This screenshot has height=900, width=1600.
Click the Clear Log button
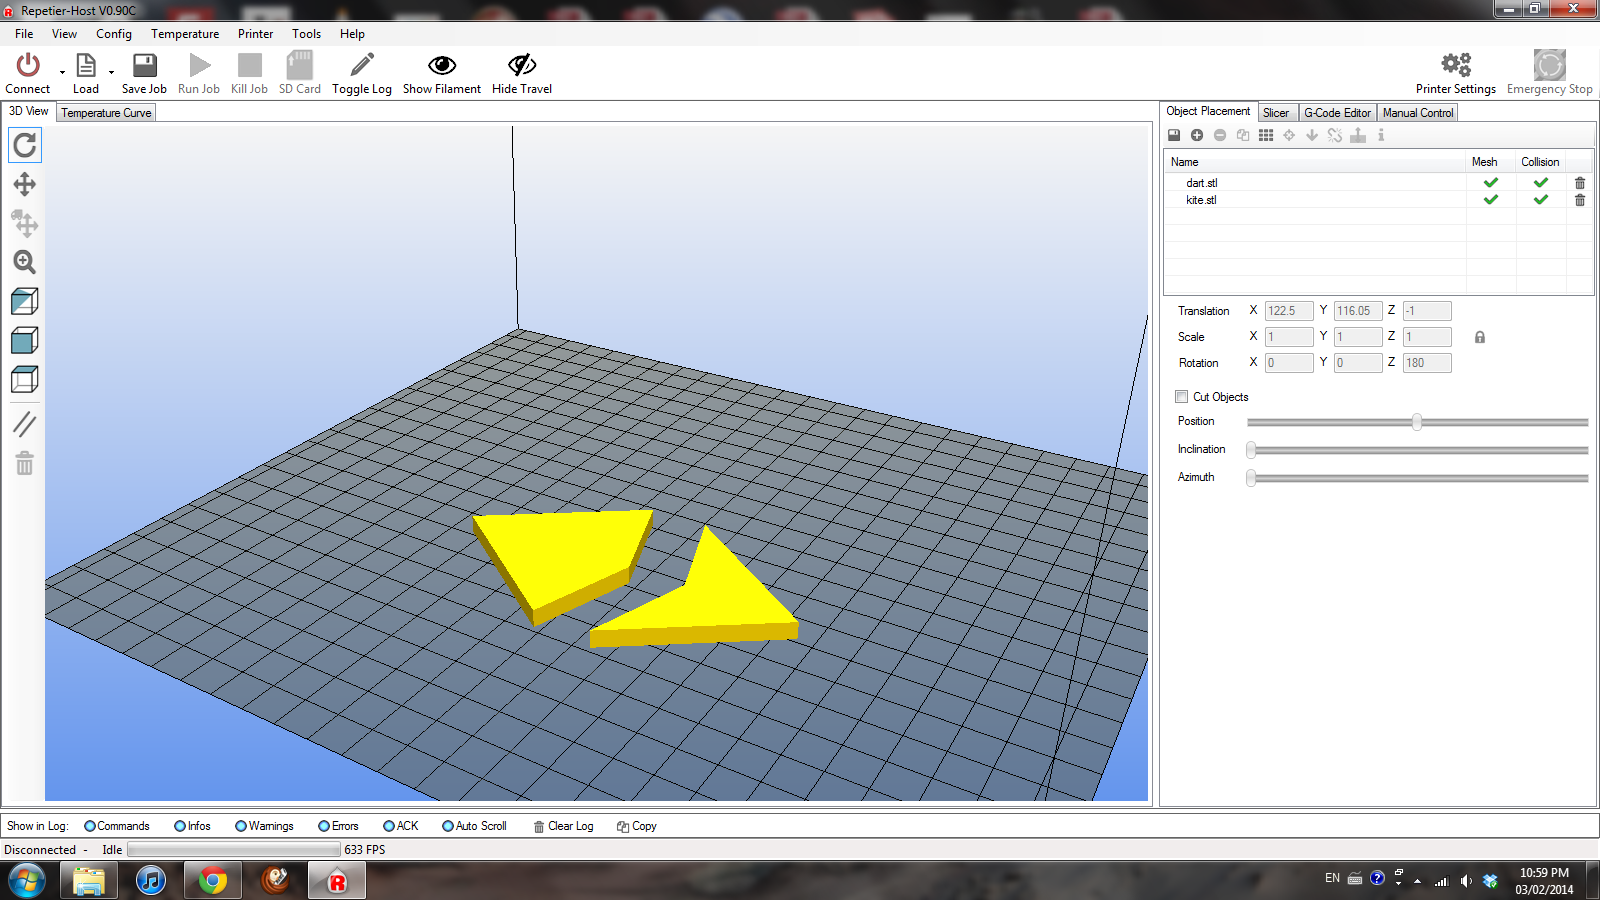tap(563, 826)
